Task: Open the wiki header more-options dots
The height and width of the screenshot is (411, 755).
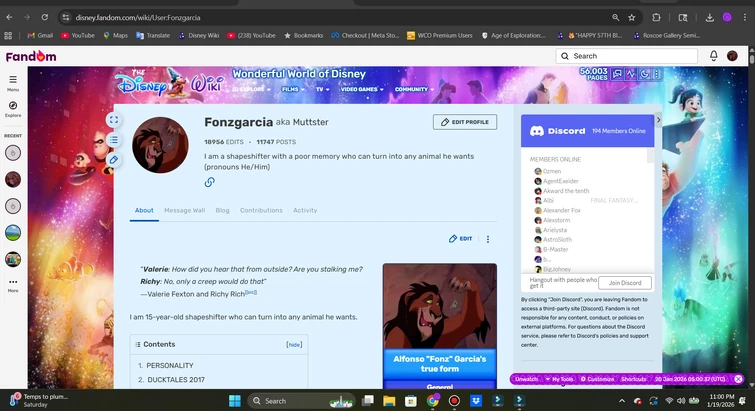Action: tap(656, 74)
